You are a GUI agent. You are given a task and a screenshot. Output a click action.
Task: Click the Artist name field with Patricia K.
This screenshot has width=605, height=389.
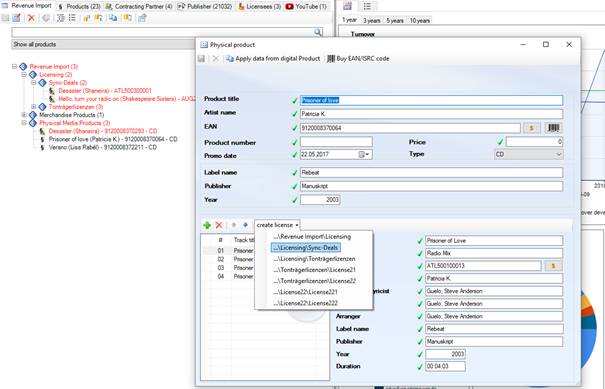[431, 114]
